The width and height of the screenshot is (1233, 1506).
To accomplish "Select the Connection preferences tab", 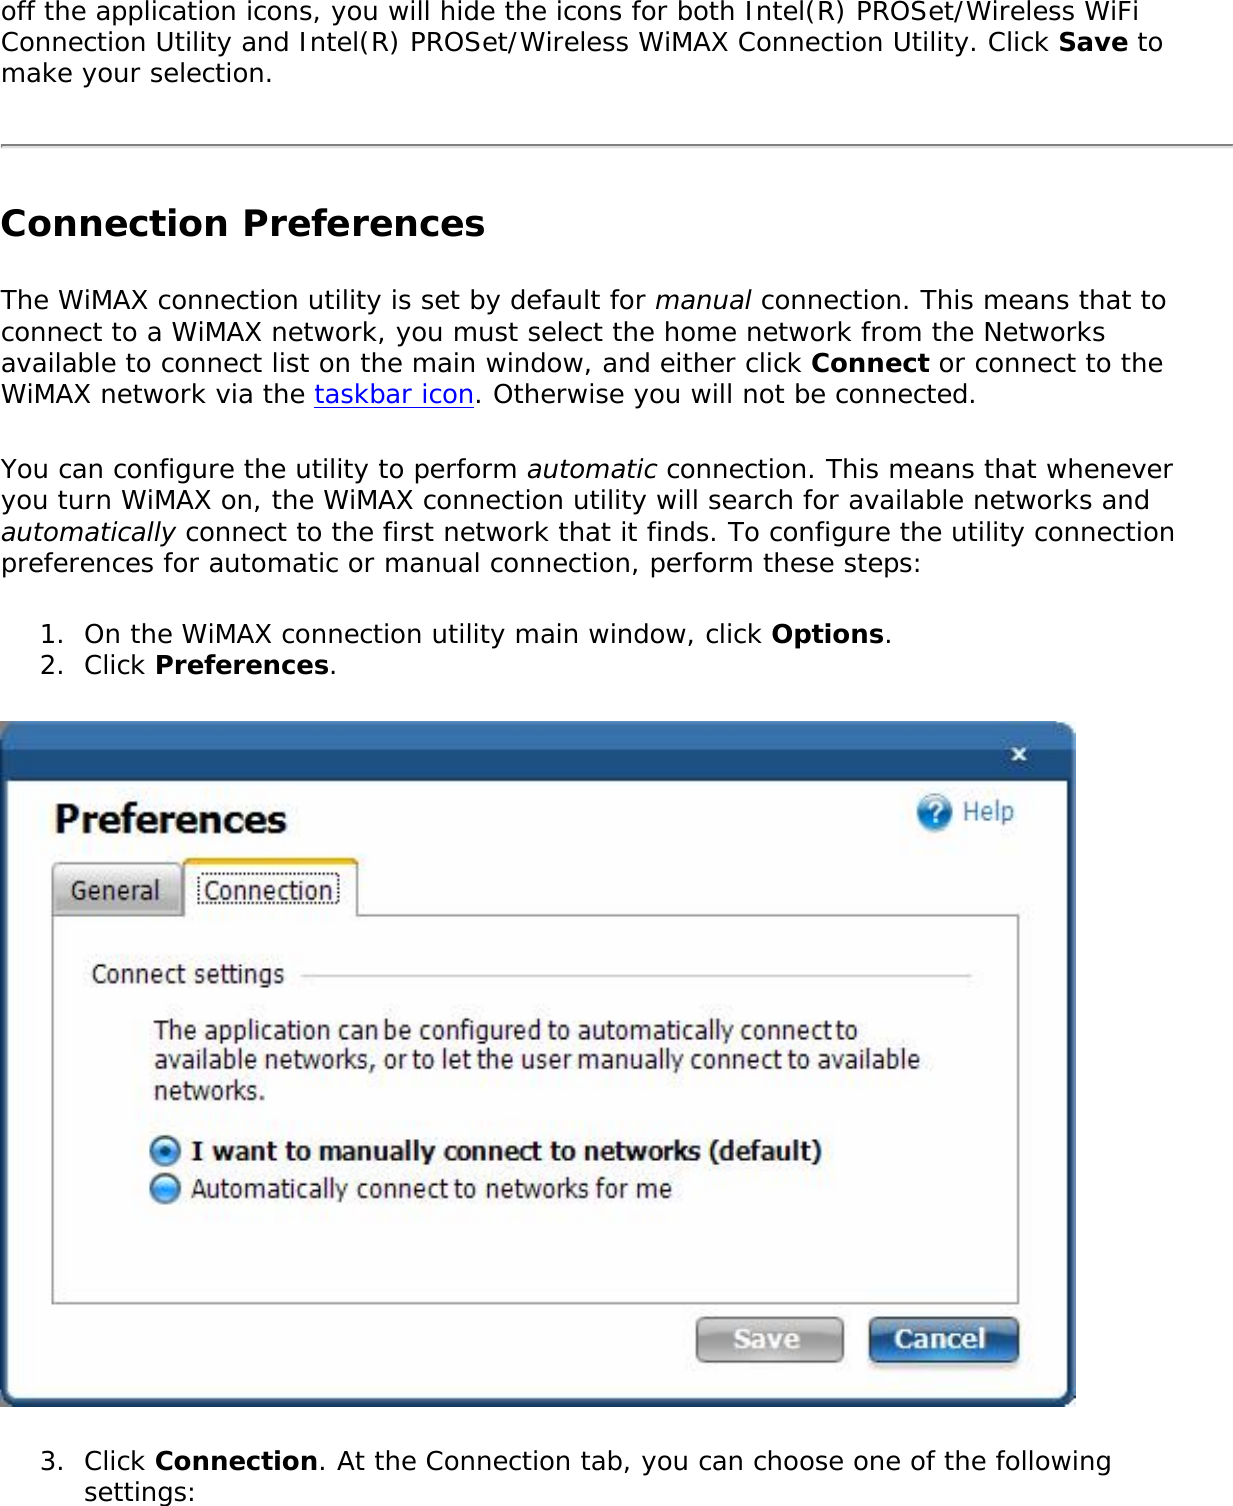I will point(268,888).
